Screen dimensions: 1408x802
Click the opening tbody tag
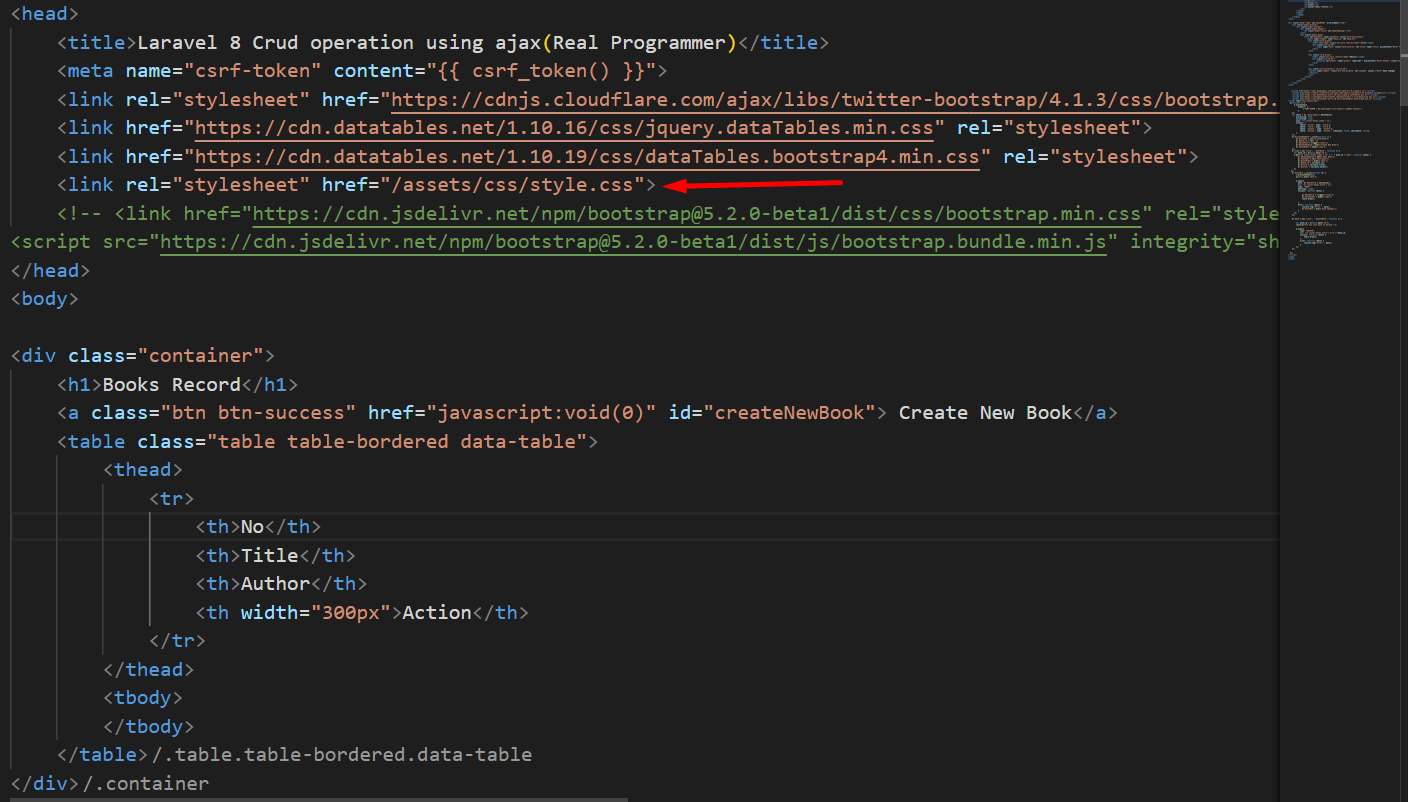coord(143,698)
